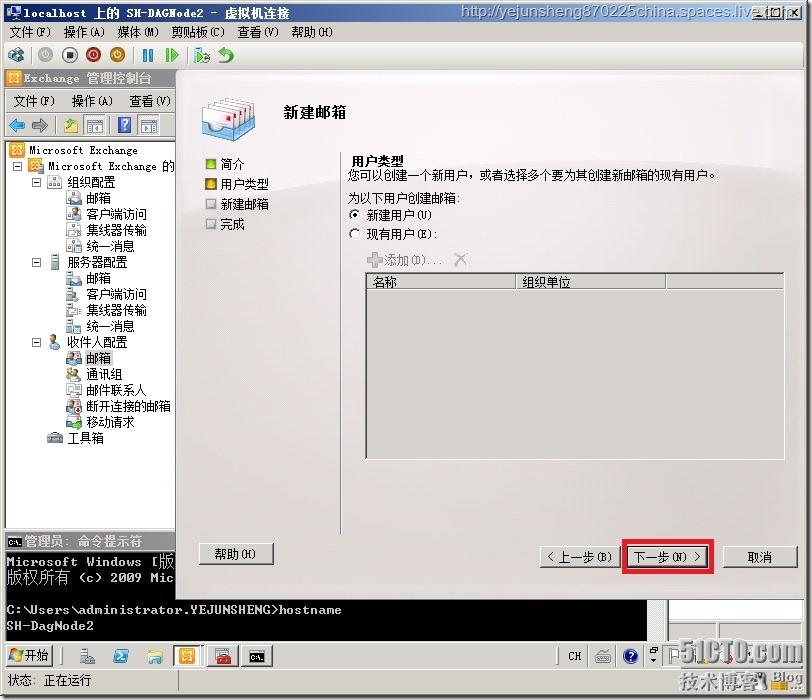This screenshot has height=700, width=812.
Task: Click the PowerShell taskbar icon
Action: tap(121, 656)
